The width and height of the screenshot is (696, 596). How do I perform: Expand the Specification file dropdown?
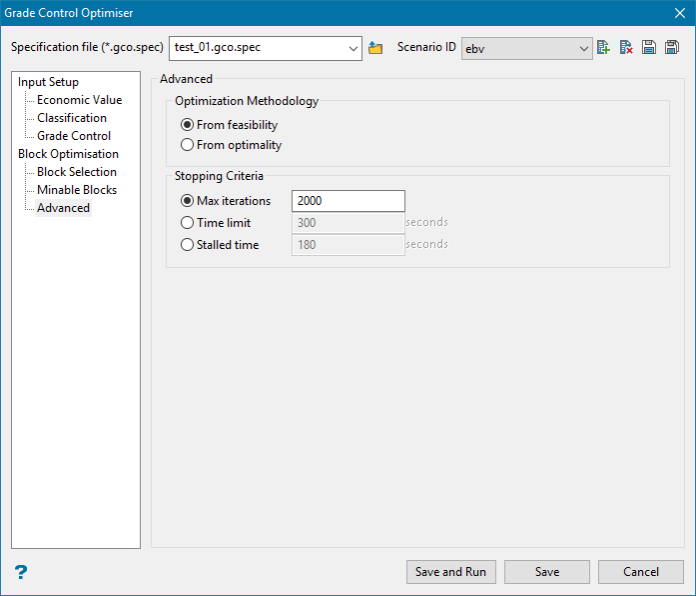pos(353,48)
